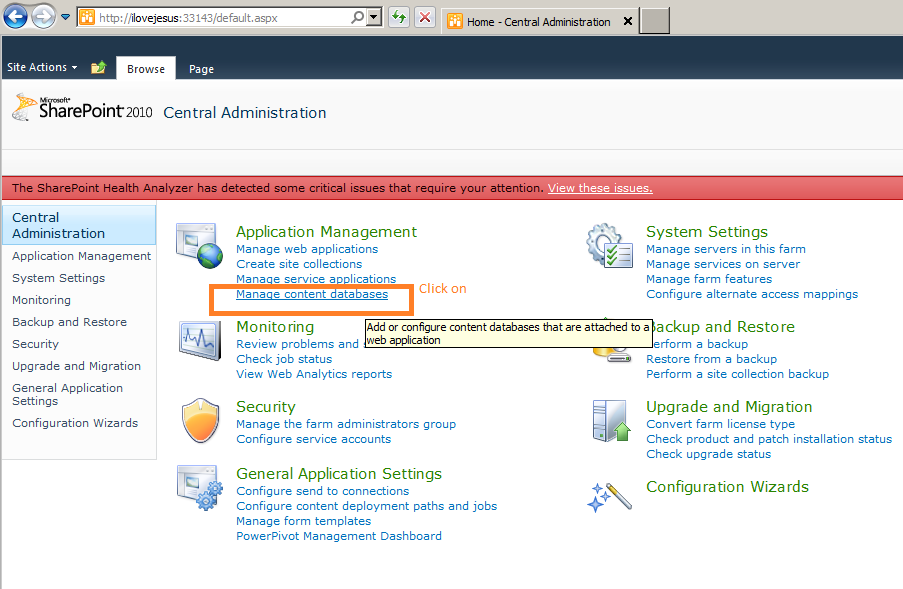Click the Monitoring chart icon

(x=199, y=340)
